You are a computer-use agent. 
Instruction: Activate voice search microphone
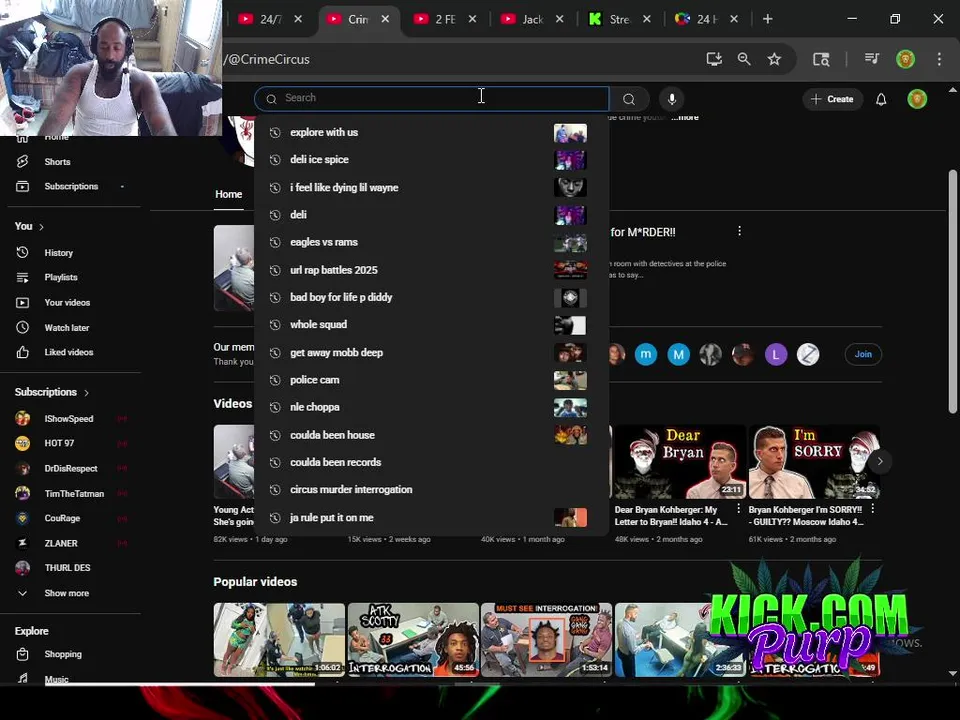click(x=672, y=99)
